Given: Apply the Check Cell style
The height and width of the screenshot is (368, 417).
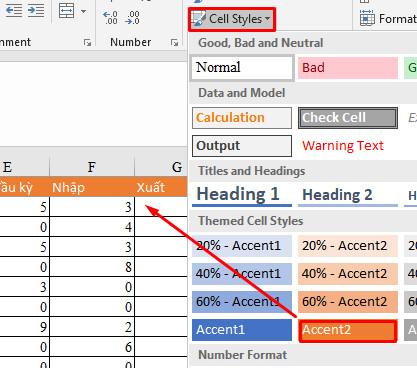Looking at the screenshot, I should coord(348,118).
